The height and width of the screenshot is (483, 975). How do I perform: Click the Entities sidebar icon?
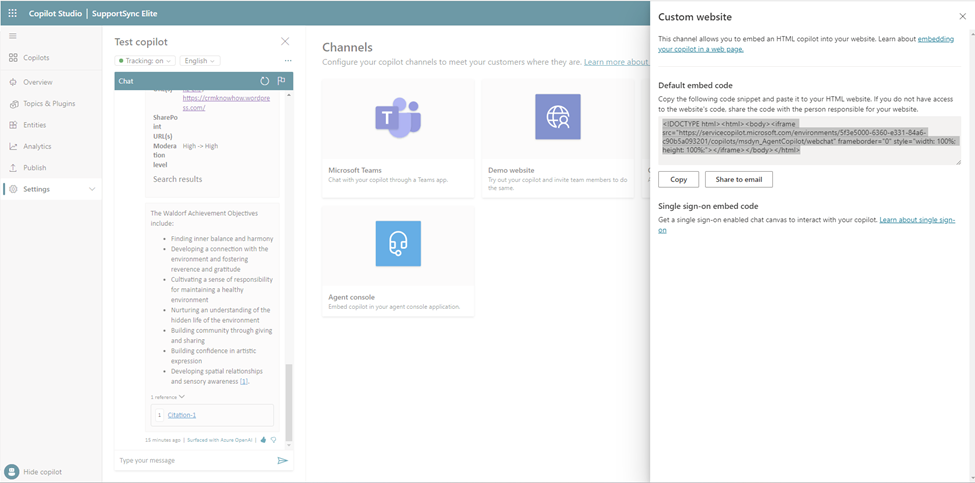tap(13, 125)
